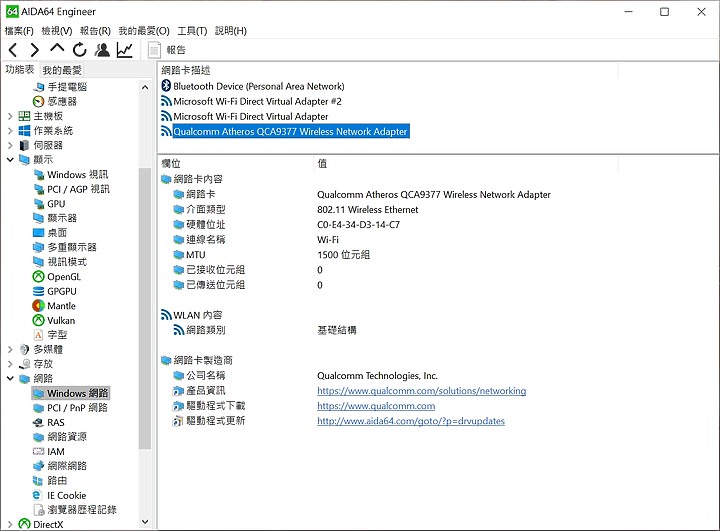Viewport: 720px width, 531px height.
Task: Open the graph chart toolbar icon
Action: point(124,50)
